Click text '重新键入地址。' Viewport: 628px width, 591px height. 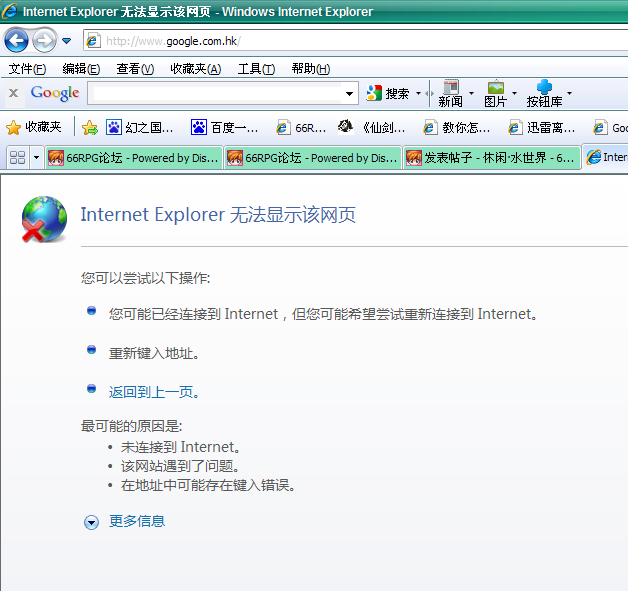[x=154, y=354]
